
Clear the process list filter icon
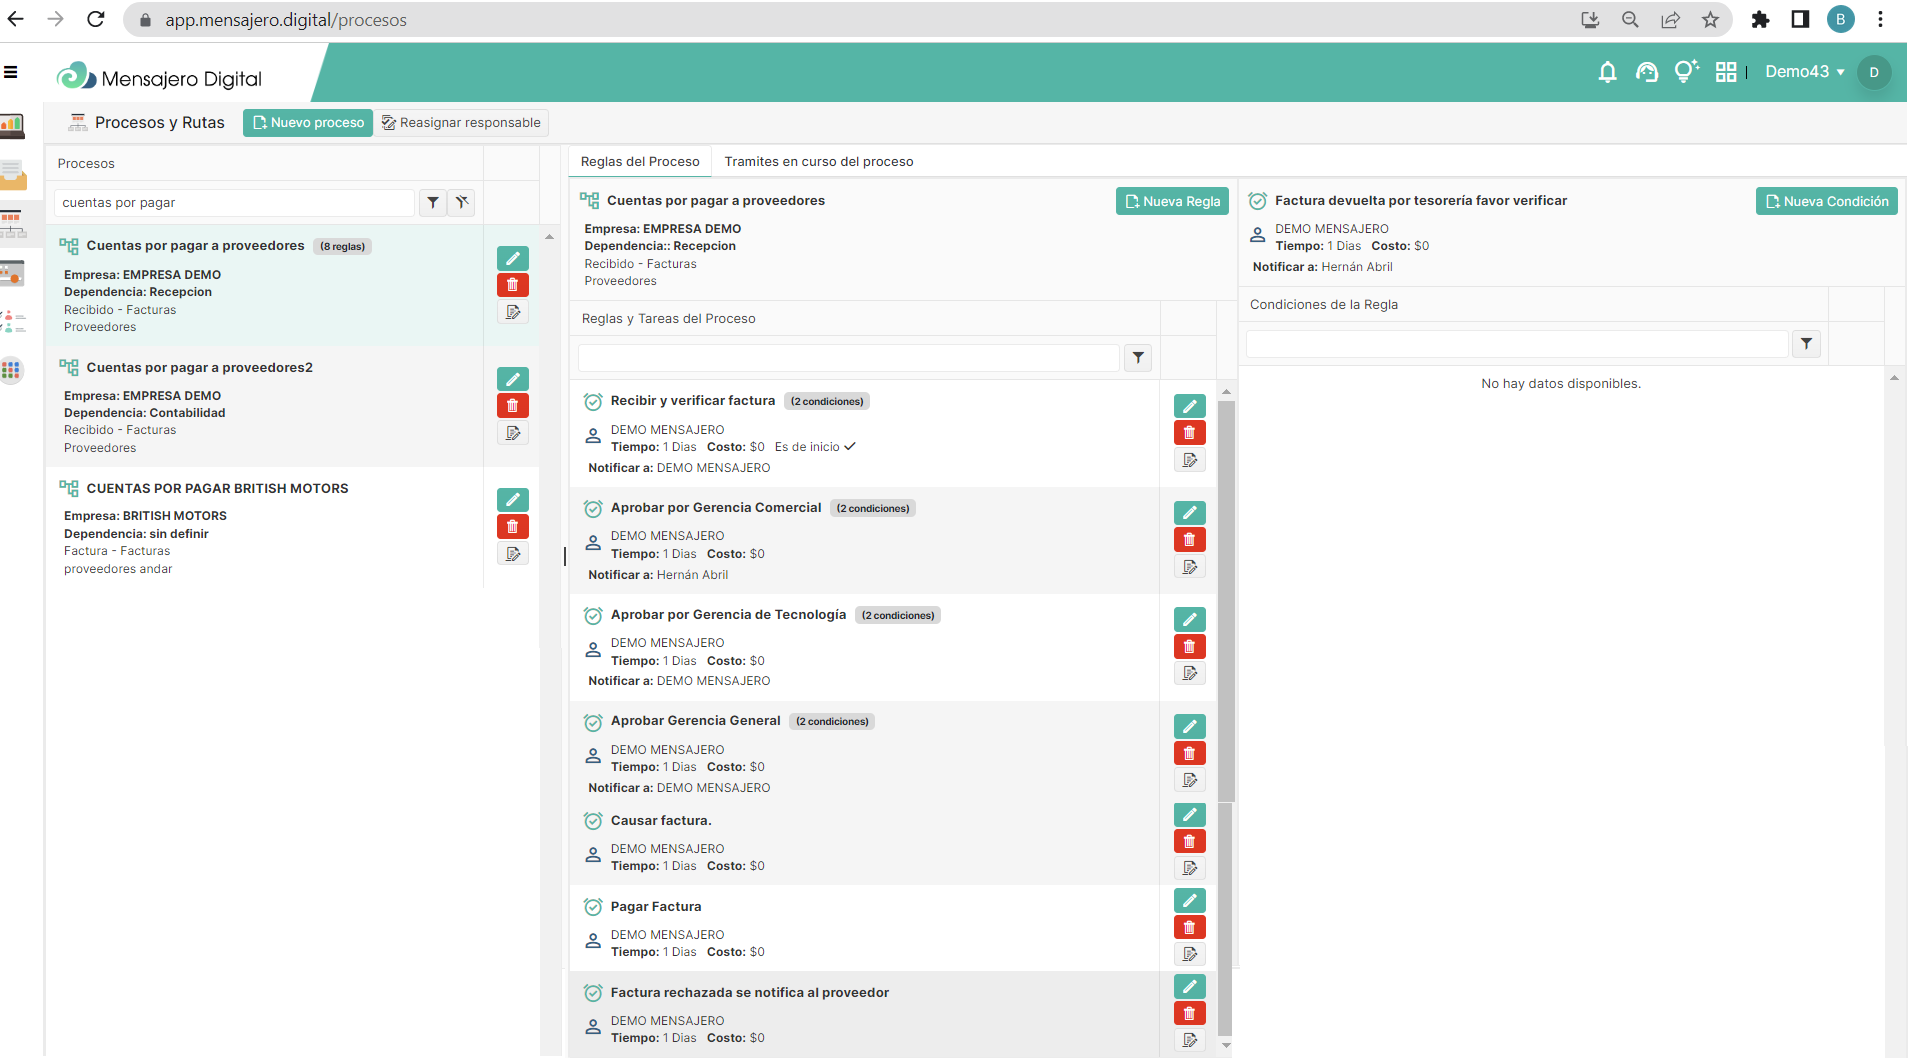(461, 203)
